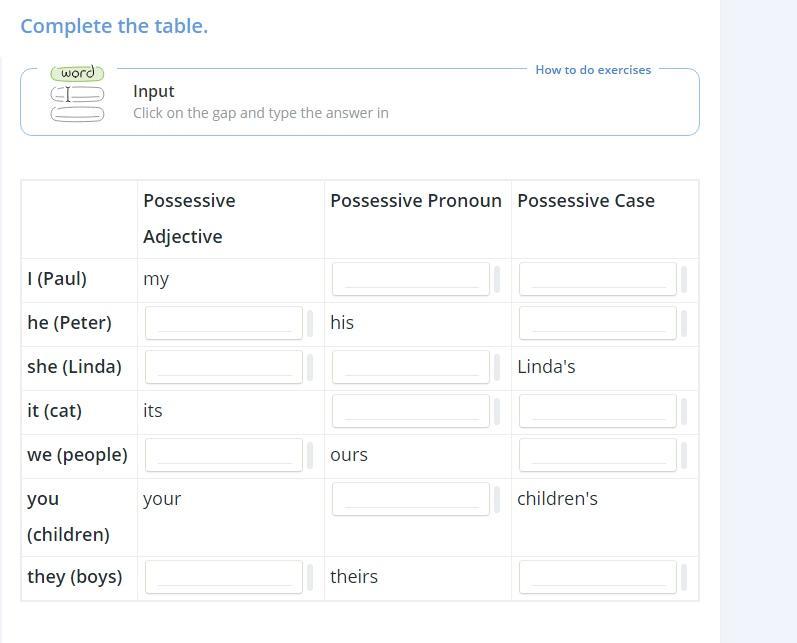
Task: Click gray marker beside cat's possessive case gap
Action: (x=684, y=411)
